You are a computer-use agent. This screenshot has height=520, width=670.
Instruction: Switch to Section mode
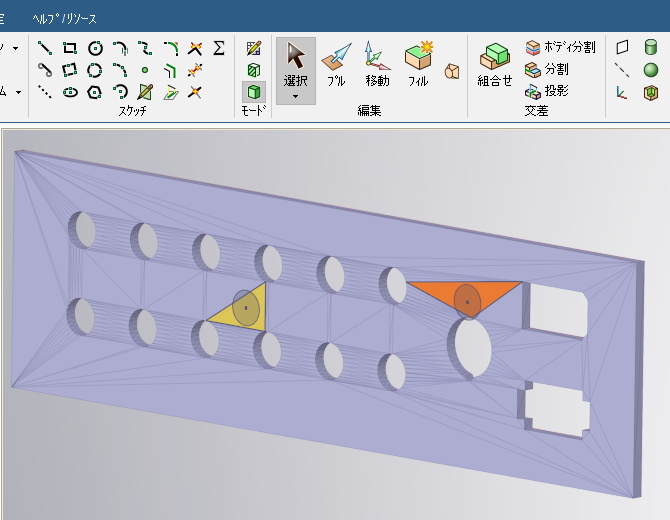(254, 70)
